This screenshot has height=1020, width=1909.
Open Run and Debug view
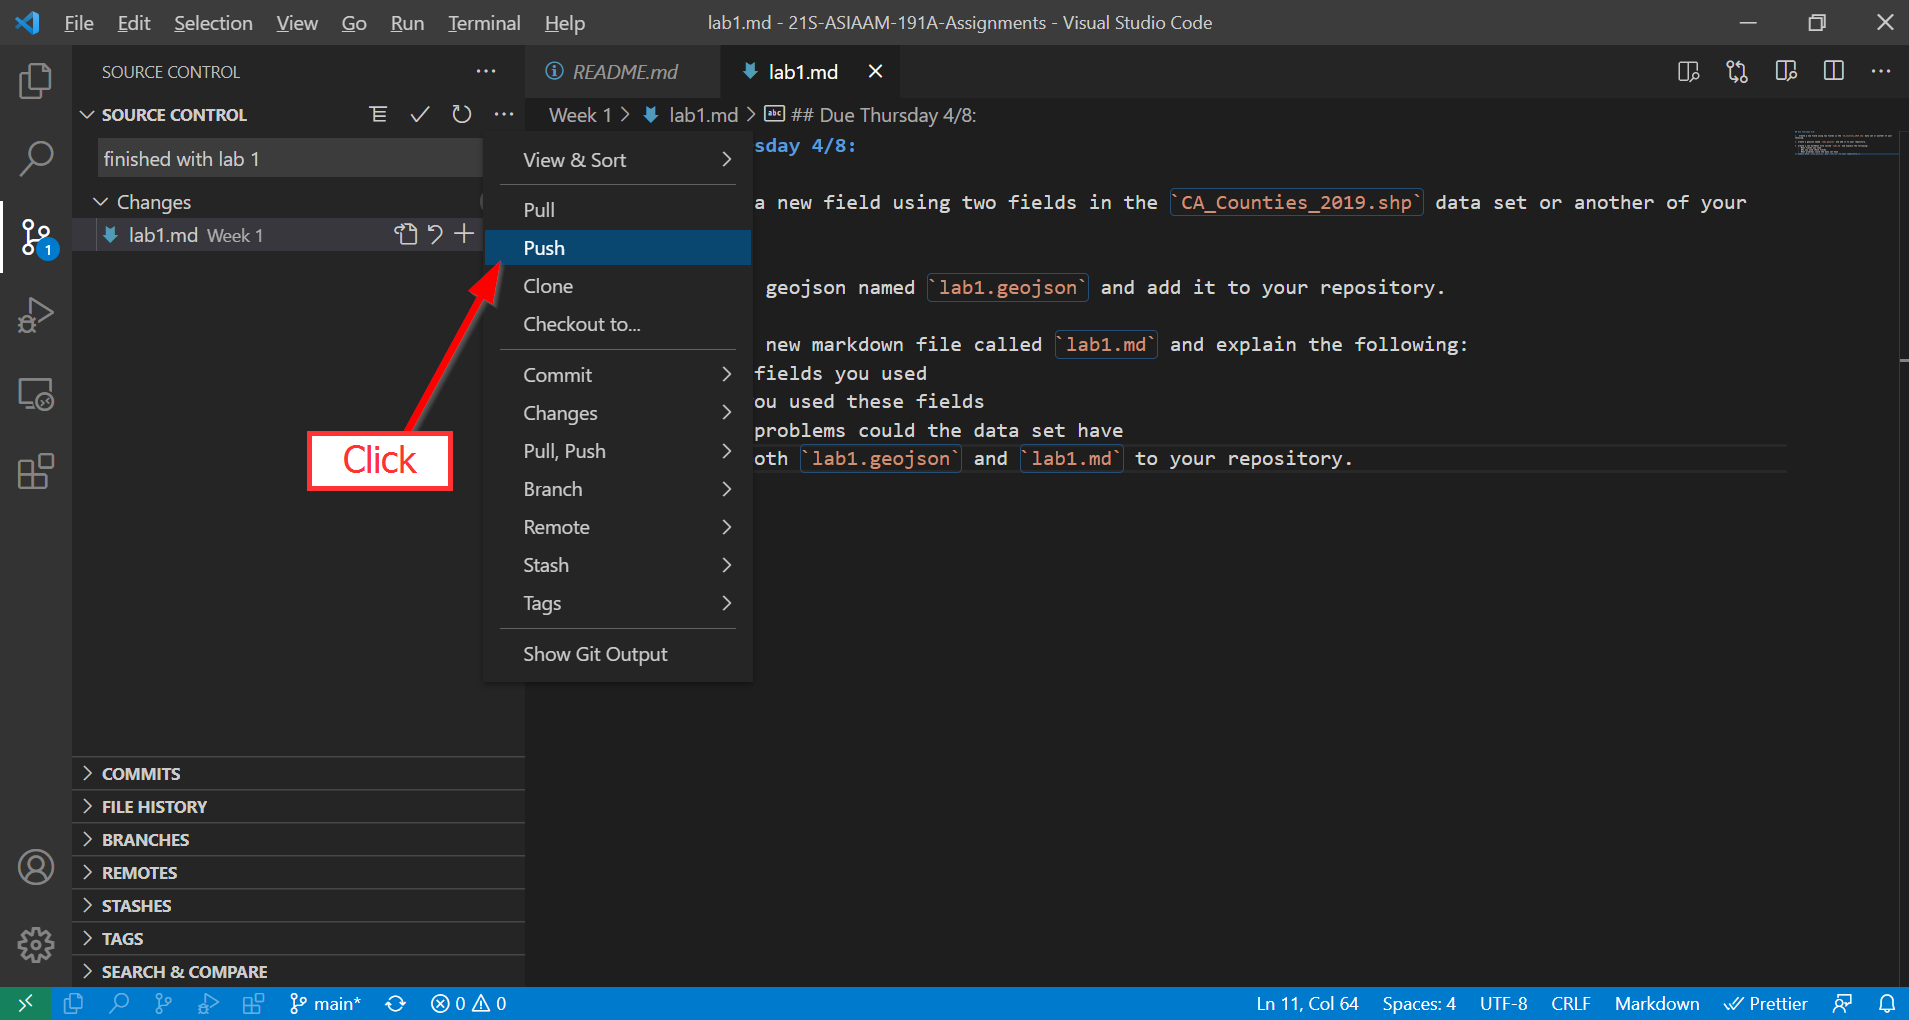[36, 315]
